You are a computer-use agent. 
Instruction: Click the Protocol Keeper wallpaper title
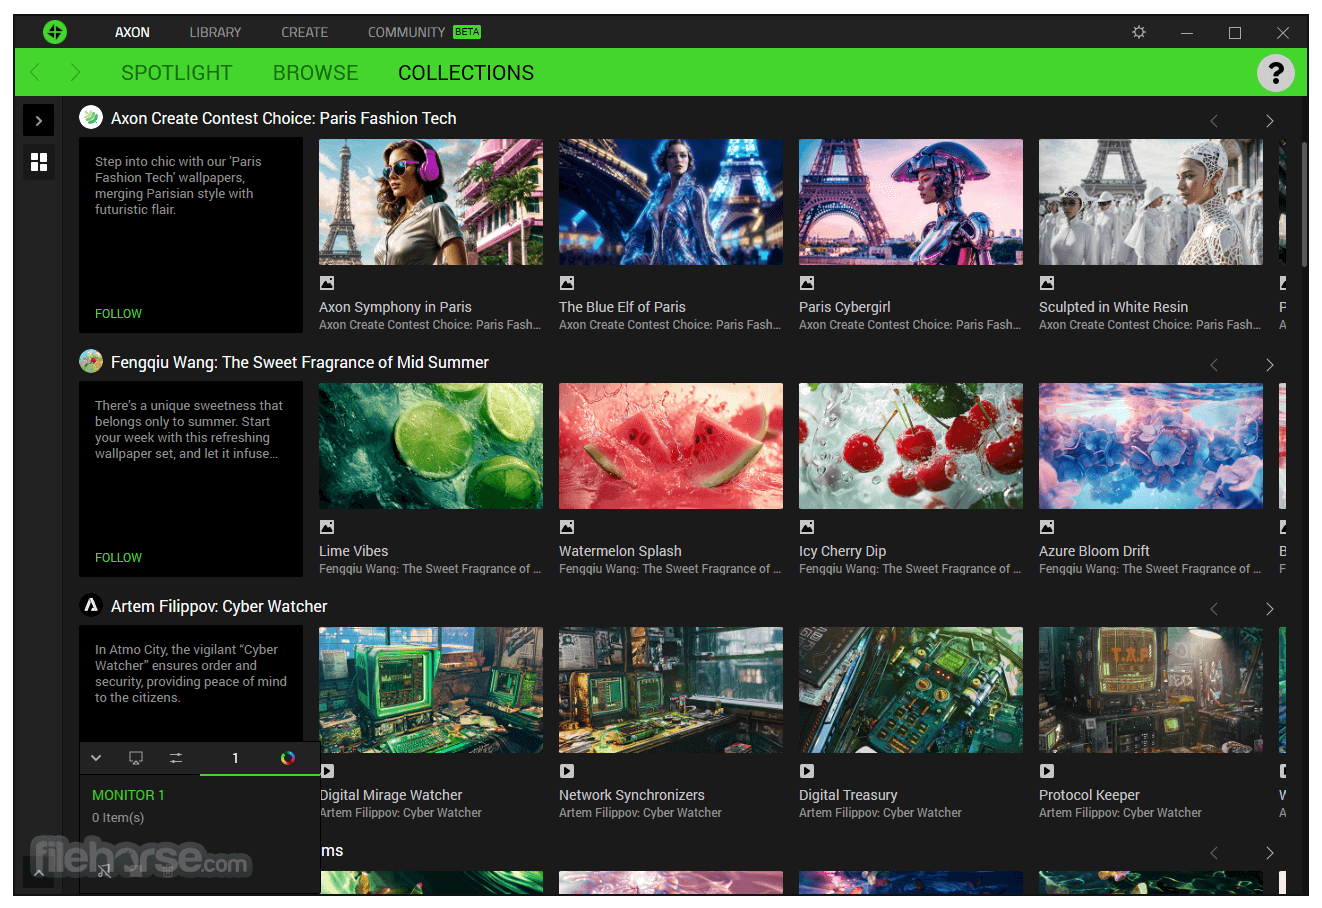click(1089, 795)
